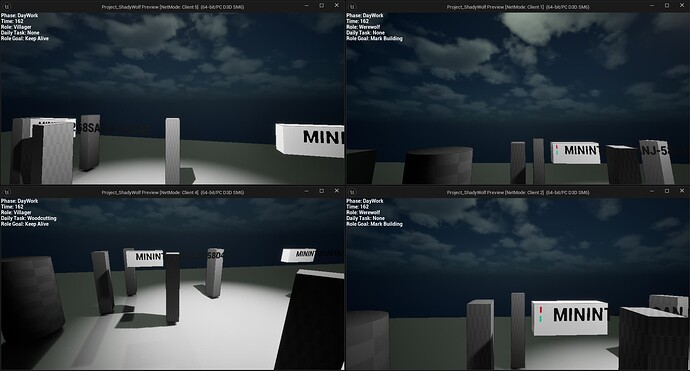Click 'Phase: DayWork' text in Client 2 window
Image resolution: width=690 pixels, height=371 pixels.
[x=365, y=201]
